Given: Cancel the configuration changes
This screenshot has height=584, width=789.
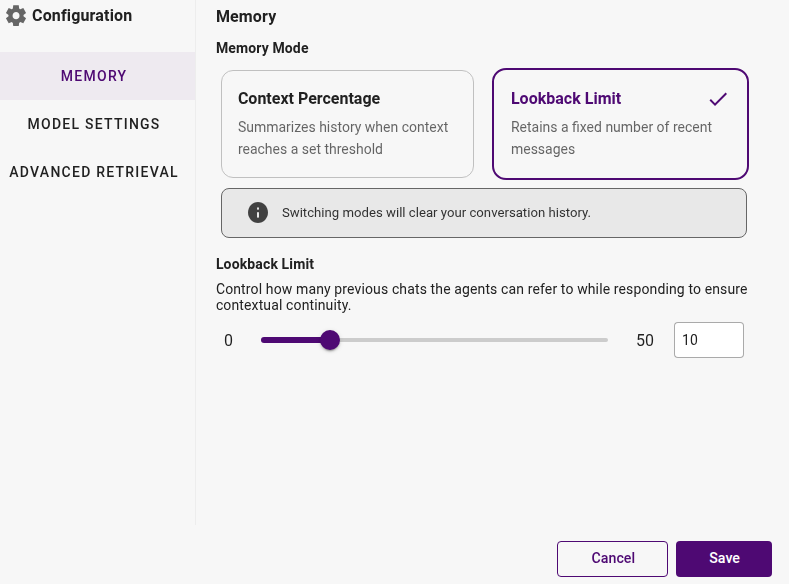Looking at the screenshot, I should [x=612, y=558].
